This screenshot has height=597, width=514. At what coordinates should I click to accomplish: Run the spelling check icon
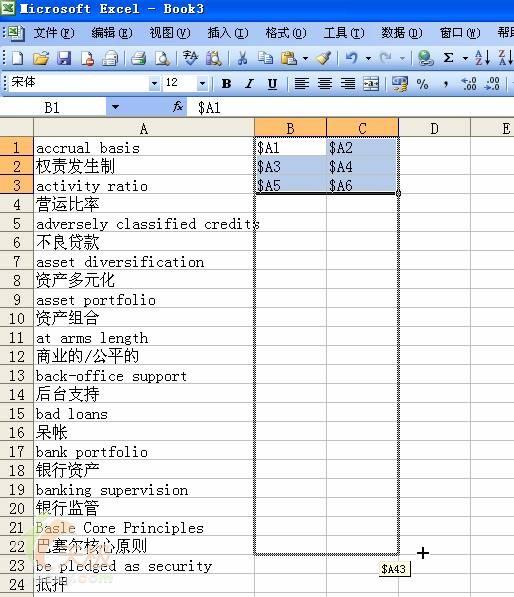pyautogui.click(x=190, y=58)
